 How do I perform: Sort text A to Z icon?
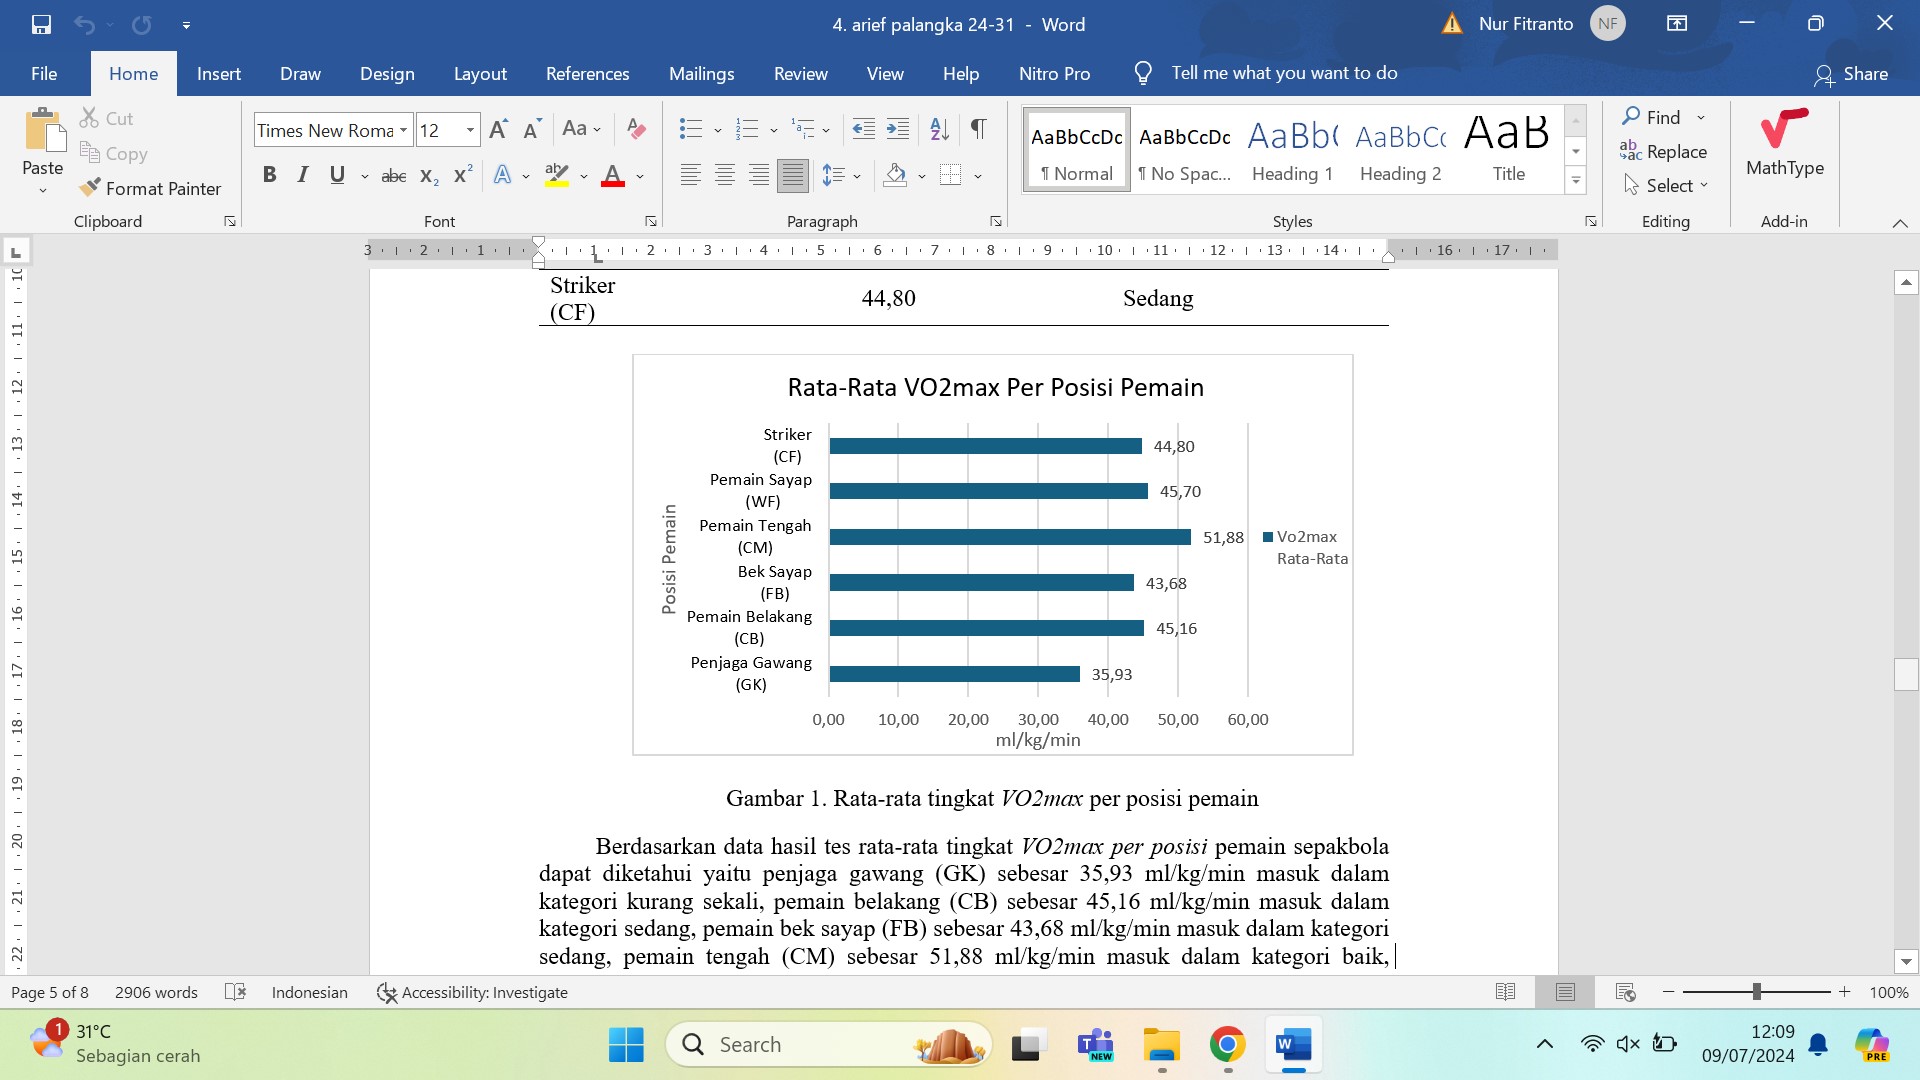pyautogui.click(x=939, y=129)
